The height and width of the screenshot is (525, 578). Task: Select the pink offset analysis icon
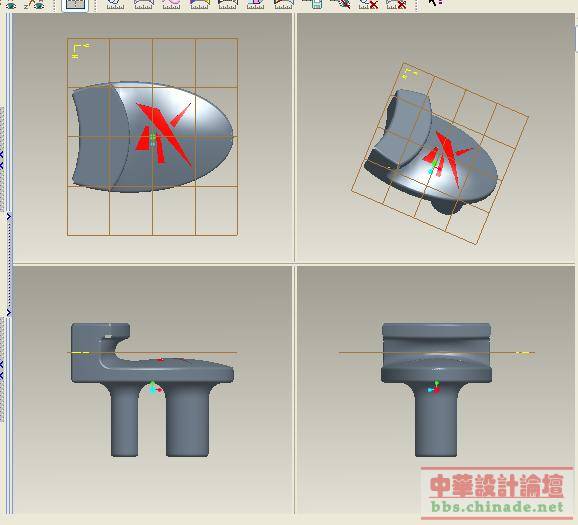[171, 4]
